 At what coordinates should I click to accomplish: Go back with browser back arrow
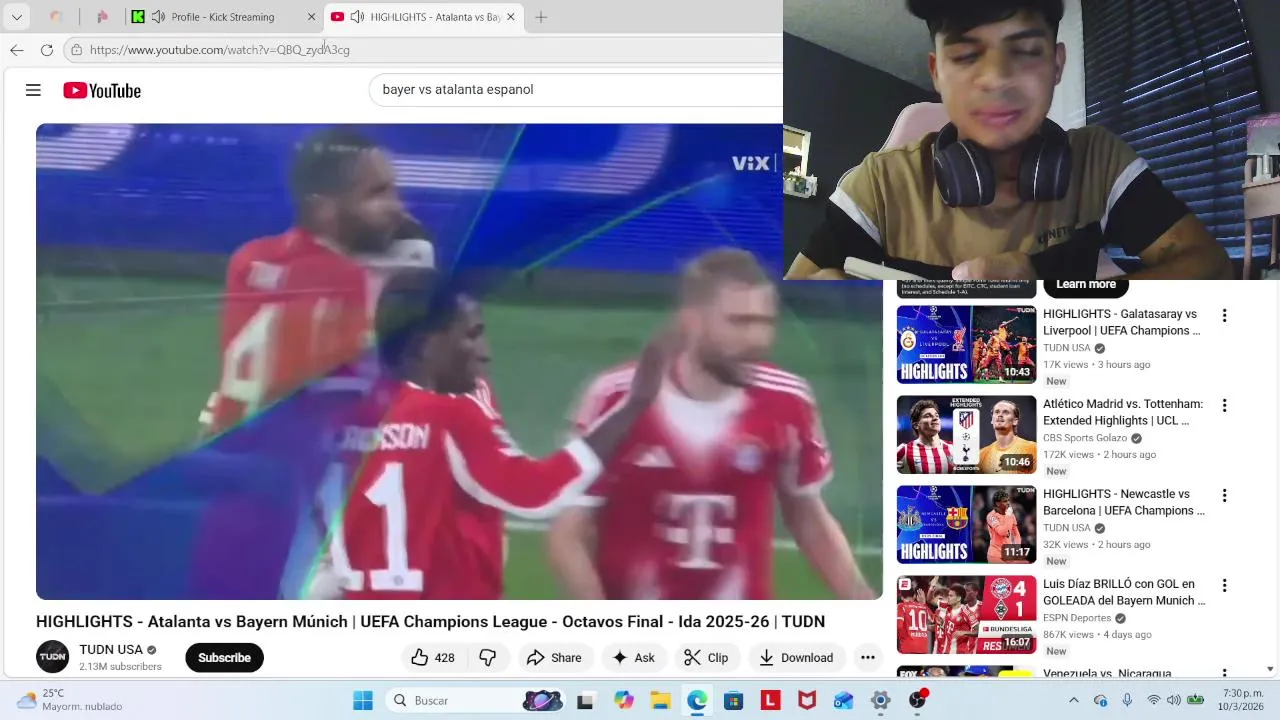pyautogui.click(x=17, y=50)
